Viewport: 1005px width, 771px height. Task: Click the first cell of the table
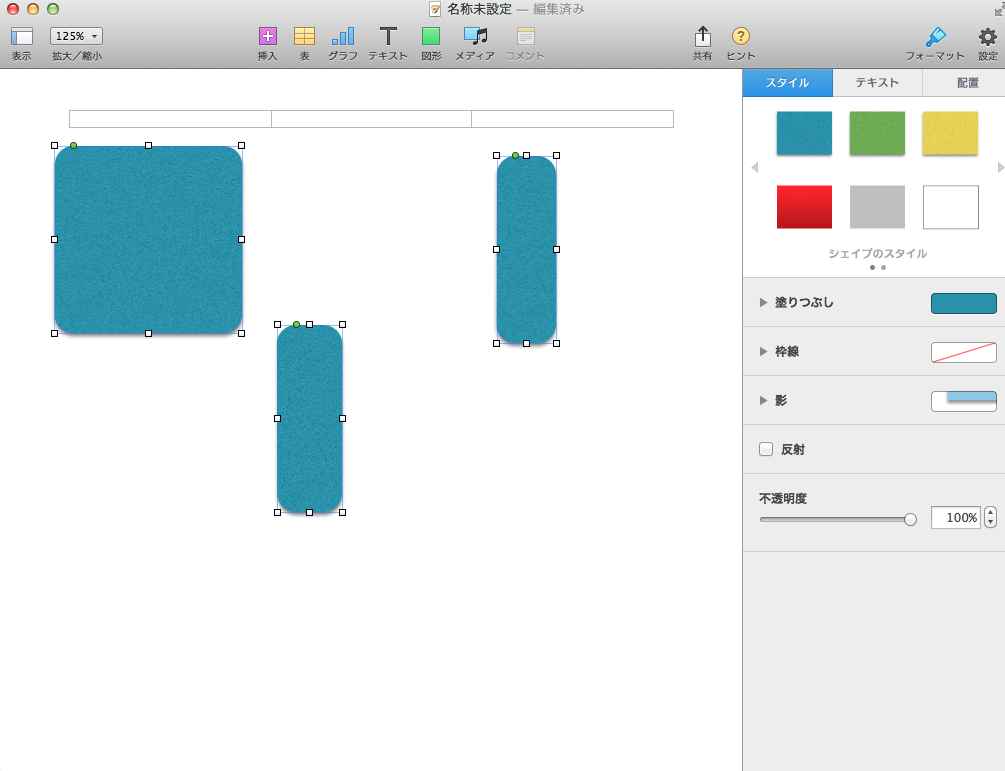pyautogui.click(x=170, y=119)
